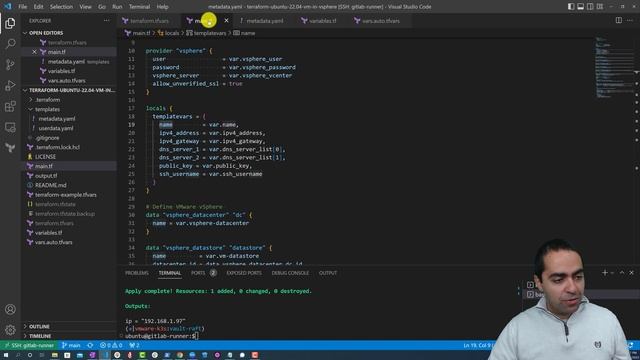Collapse the TERRAFORM-UBUNTU-22.04-VM project section
This screenshot has width=640, height=360.
pyautogui.click(x=69, y=90)
